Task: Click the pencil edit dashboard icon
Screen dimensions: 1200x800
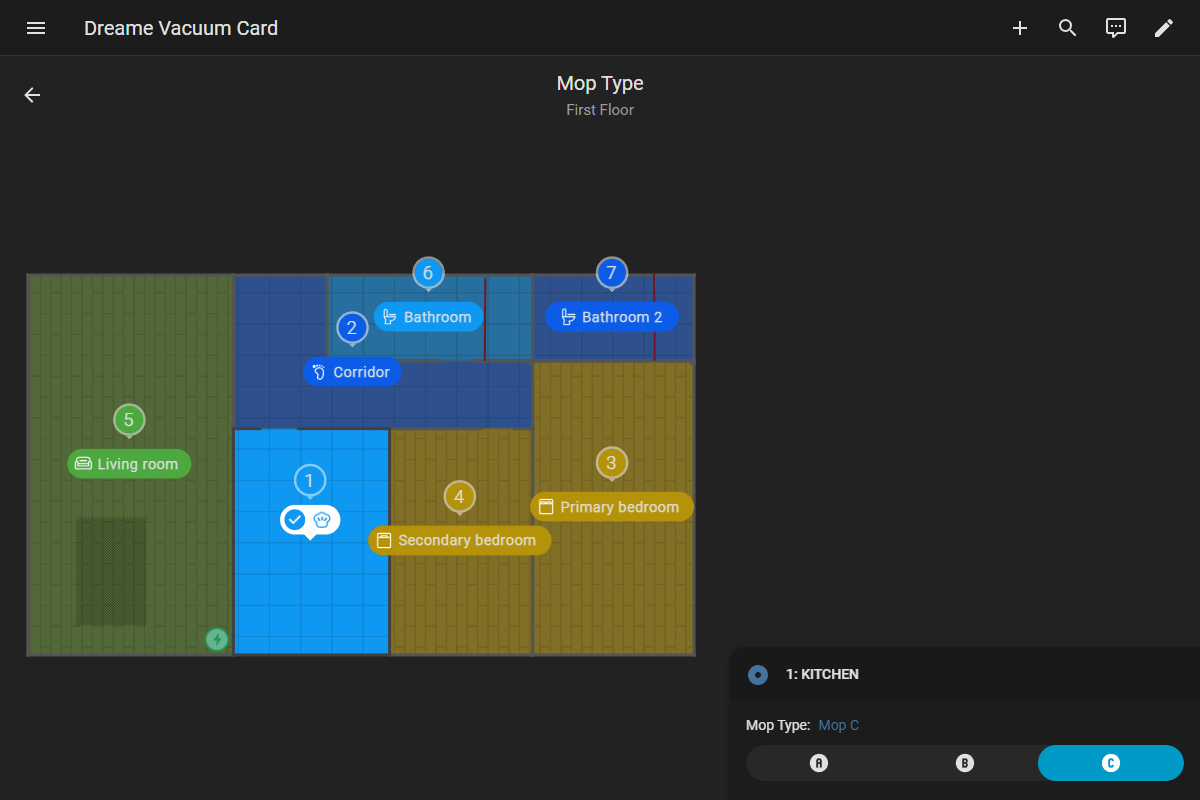Action: point(1164,28)
